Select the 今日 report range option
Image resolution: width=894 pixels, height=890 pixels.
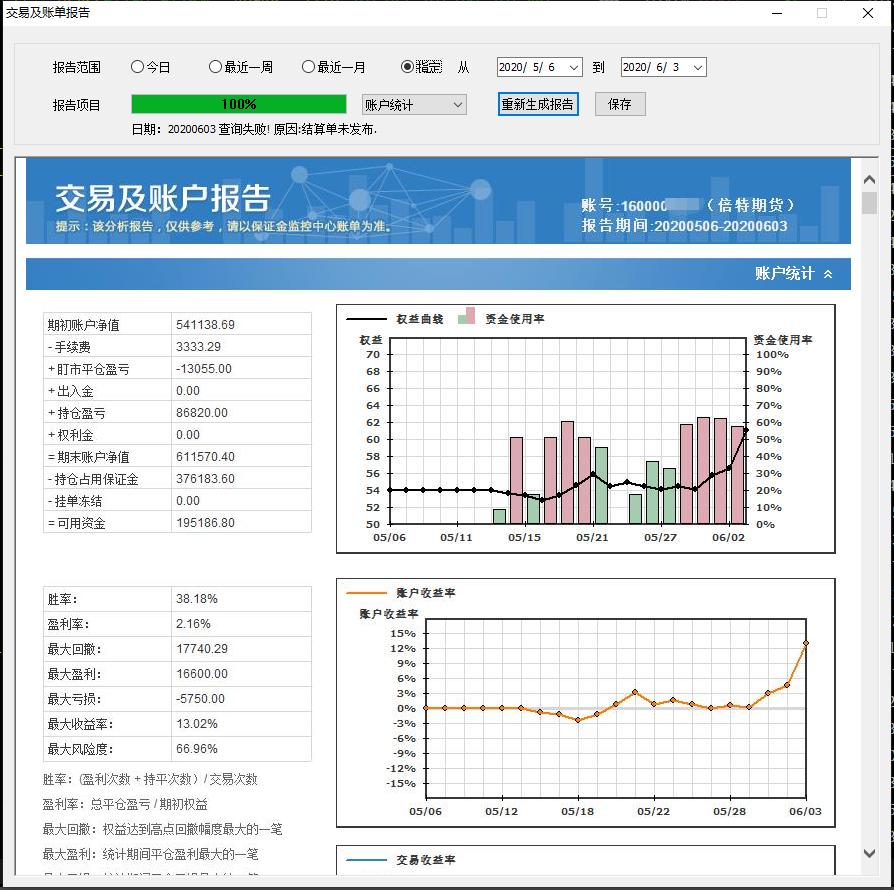point(136,66)
